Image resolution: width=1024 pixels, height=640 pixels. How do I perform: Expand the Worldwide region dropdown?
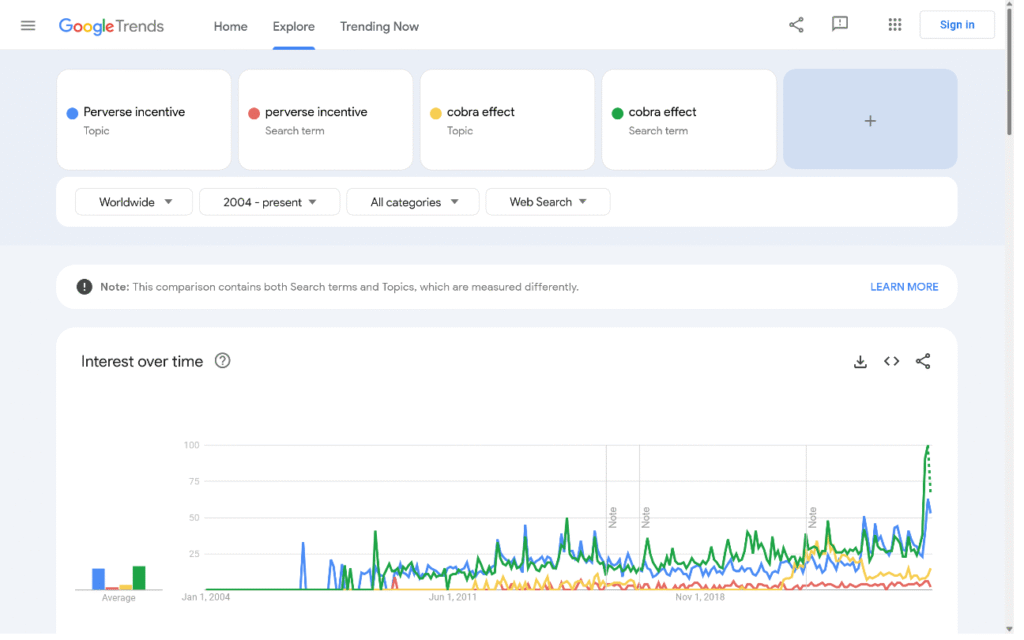coord(135,202)
